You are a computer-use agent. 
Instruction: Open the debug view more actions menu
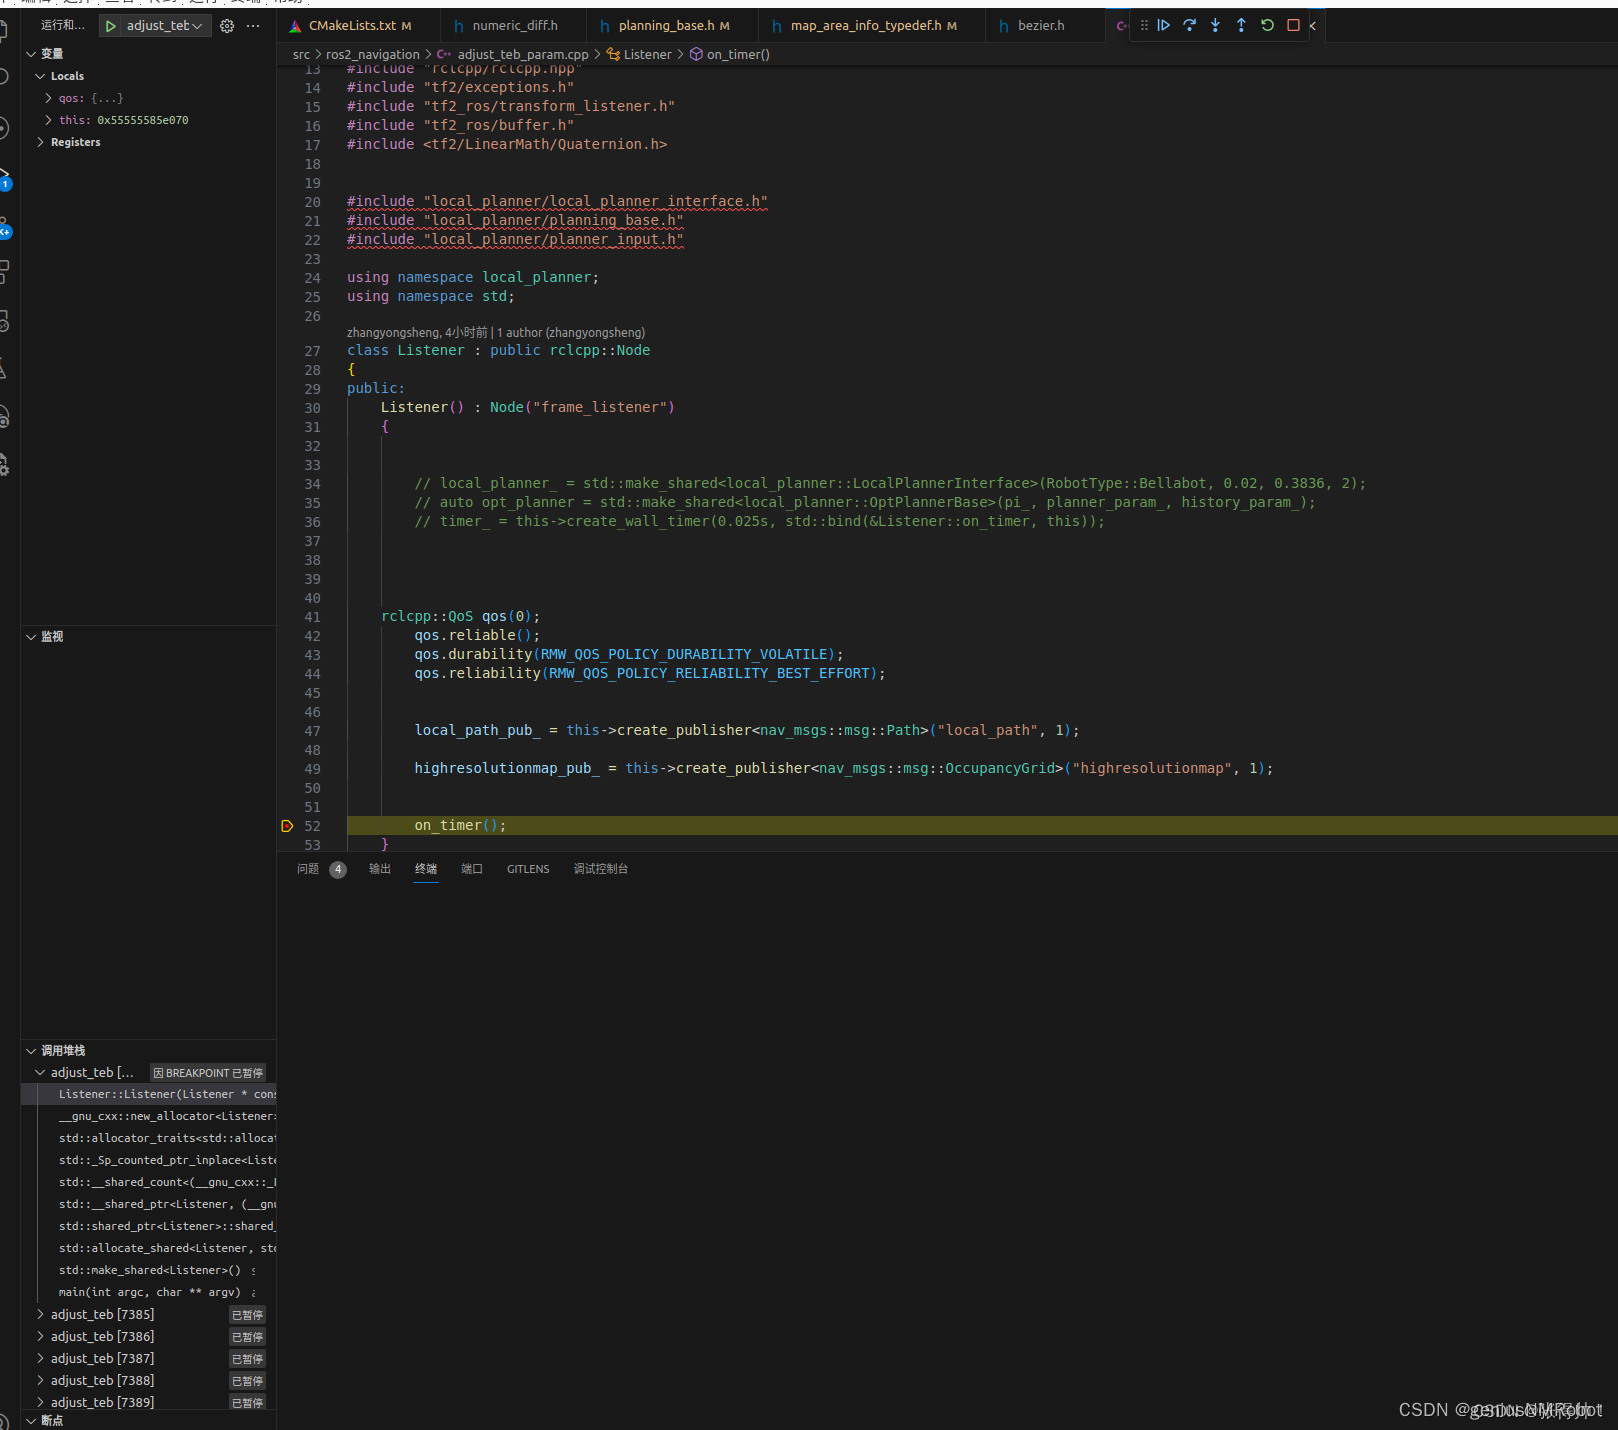click(253, 26)
